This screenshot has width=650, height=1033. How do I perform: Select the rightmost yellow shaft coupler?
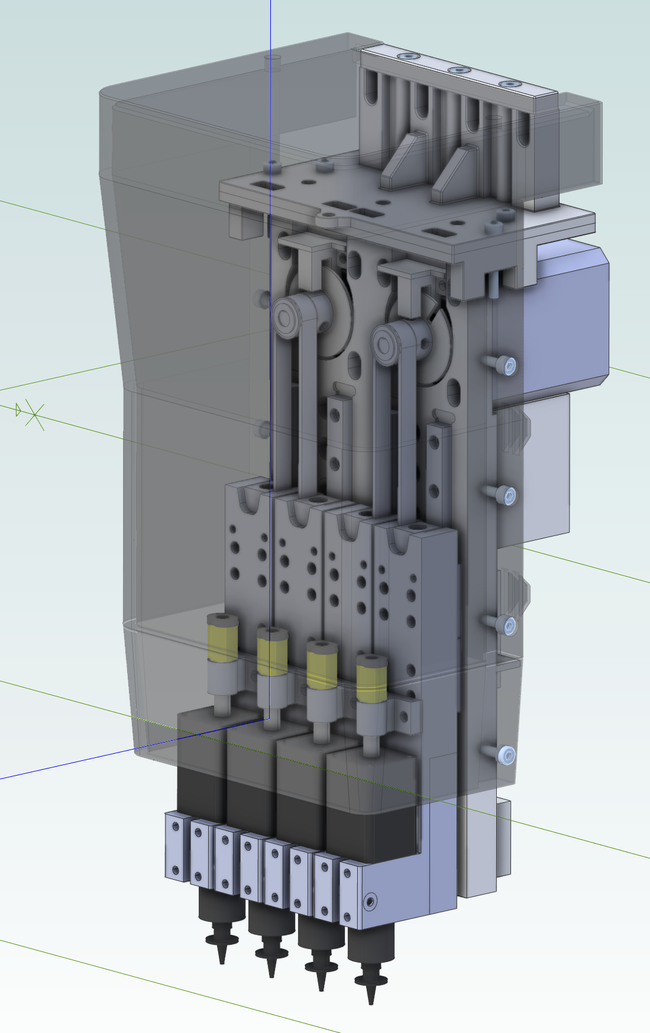coord(371,679)
